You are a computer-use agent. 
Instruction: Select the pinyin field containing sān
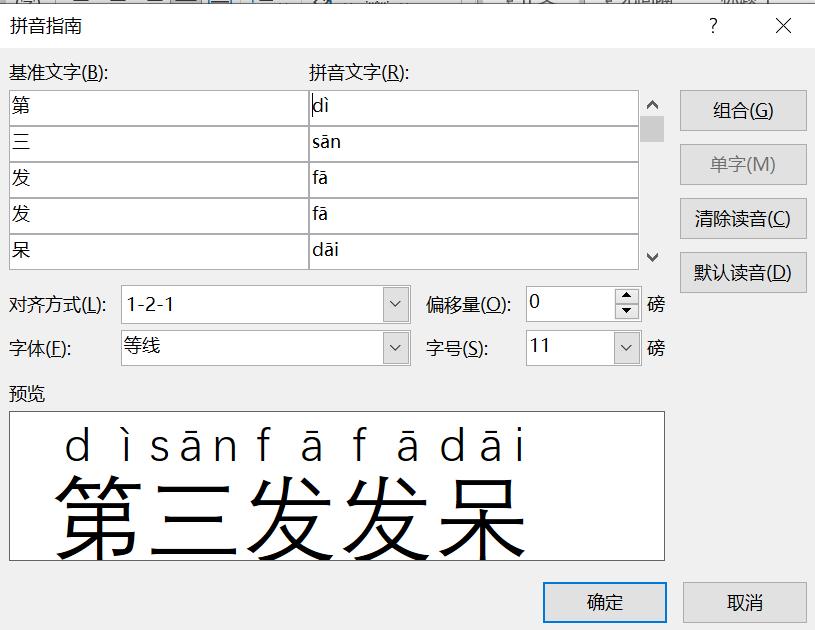point(470,142)
